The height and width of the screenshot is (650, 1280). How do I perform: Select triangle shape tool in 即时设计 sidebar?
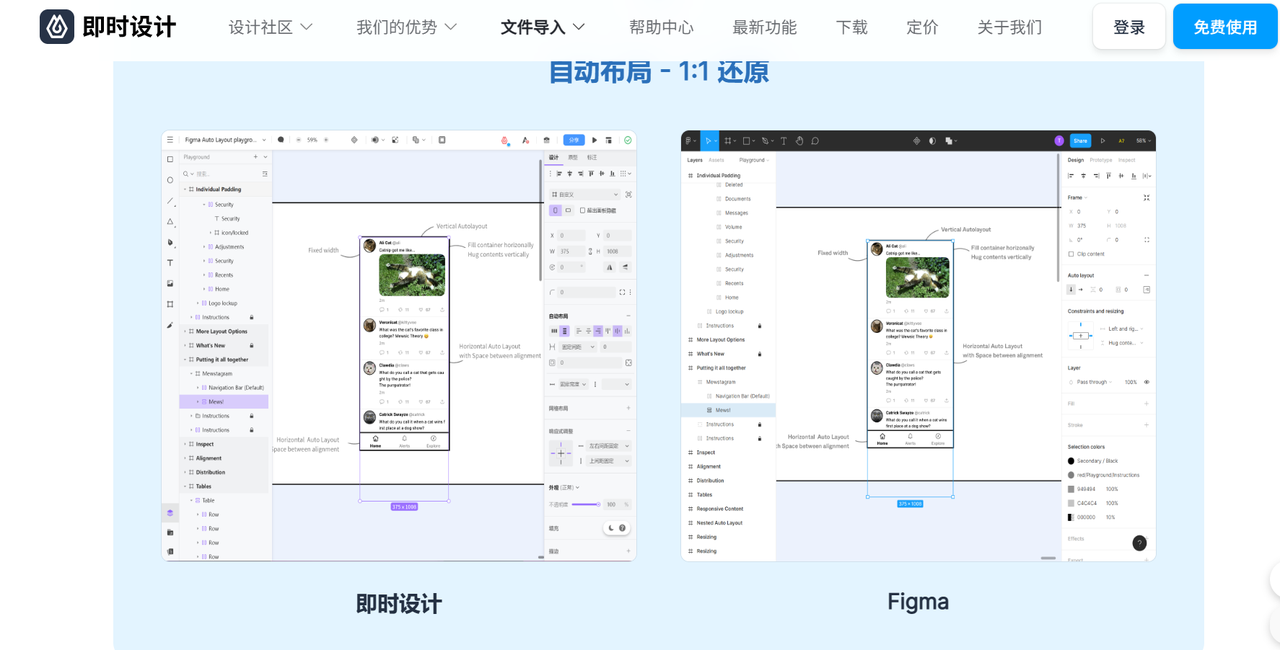coord(170,221)
